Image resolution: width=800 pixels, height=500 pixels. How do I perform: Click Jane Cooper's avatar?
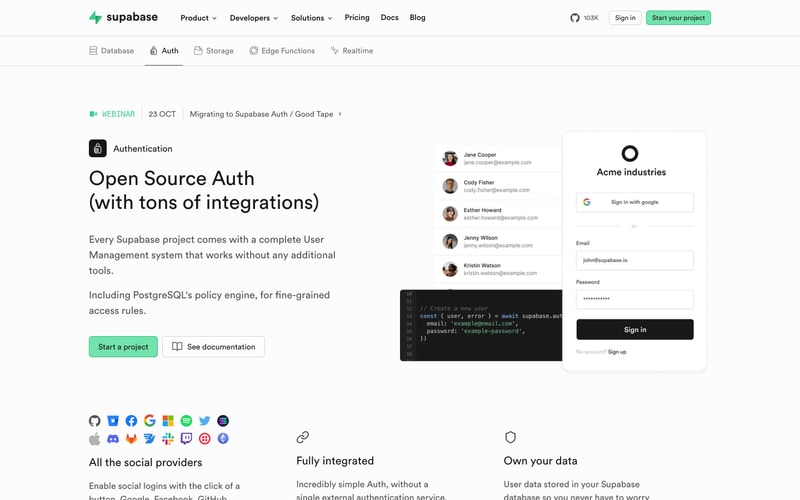[450, 159]
